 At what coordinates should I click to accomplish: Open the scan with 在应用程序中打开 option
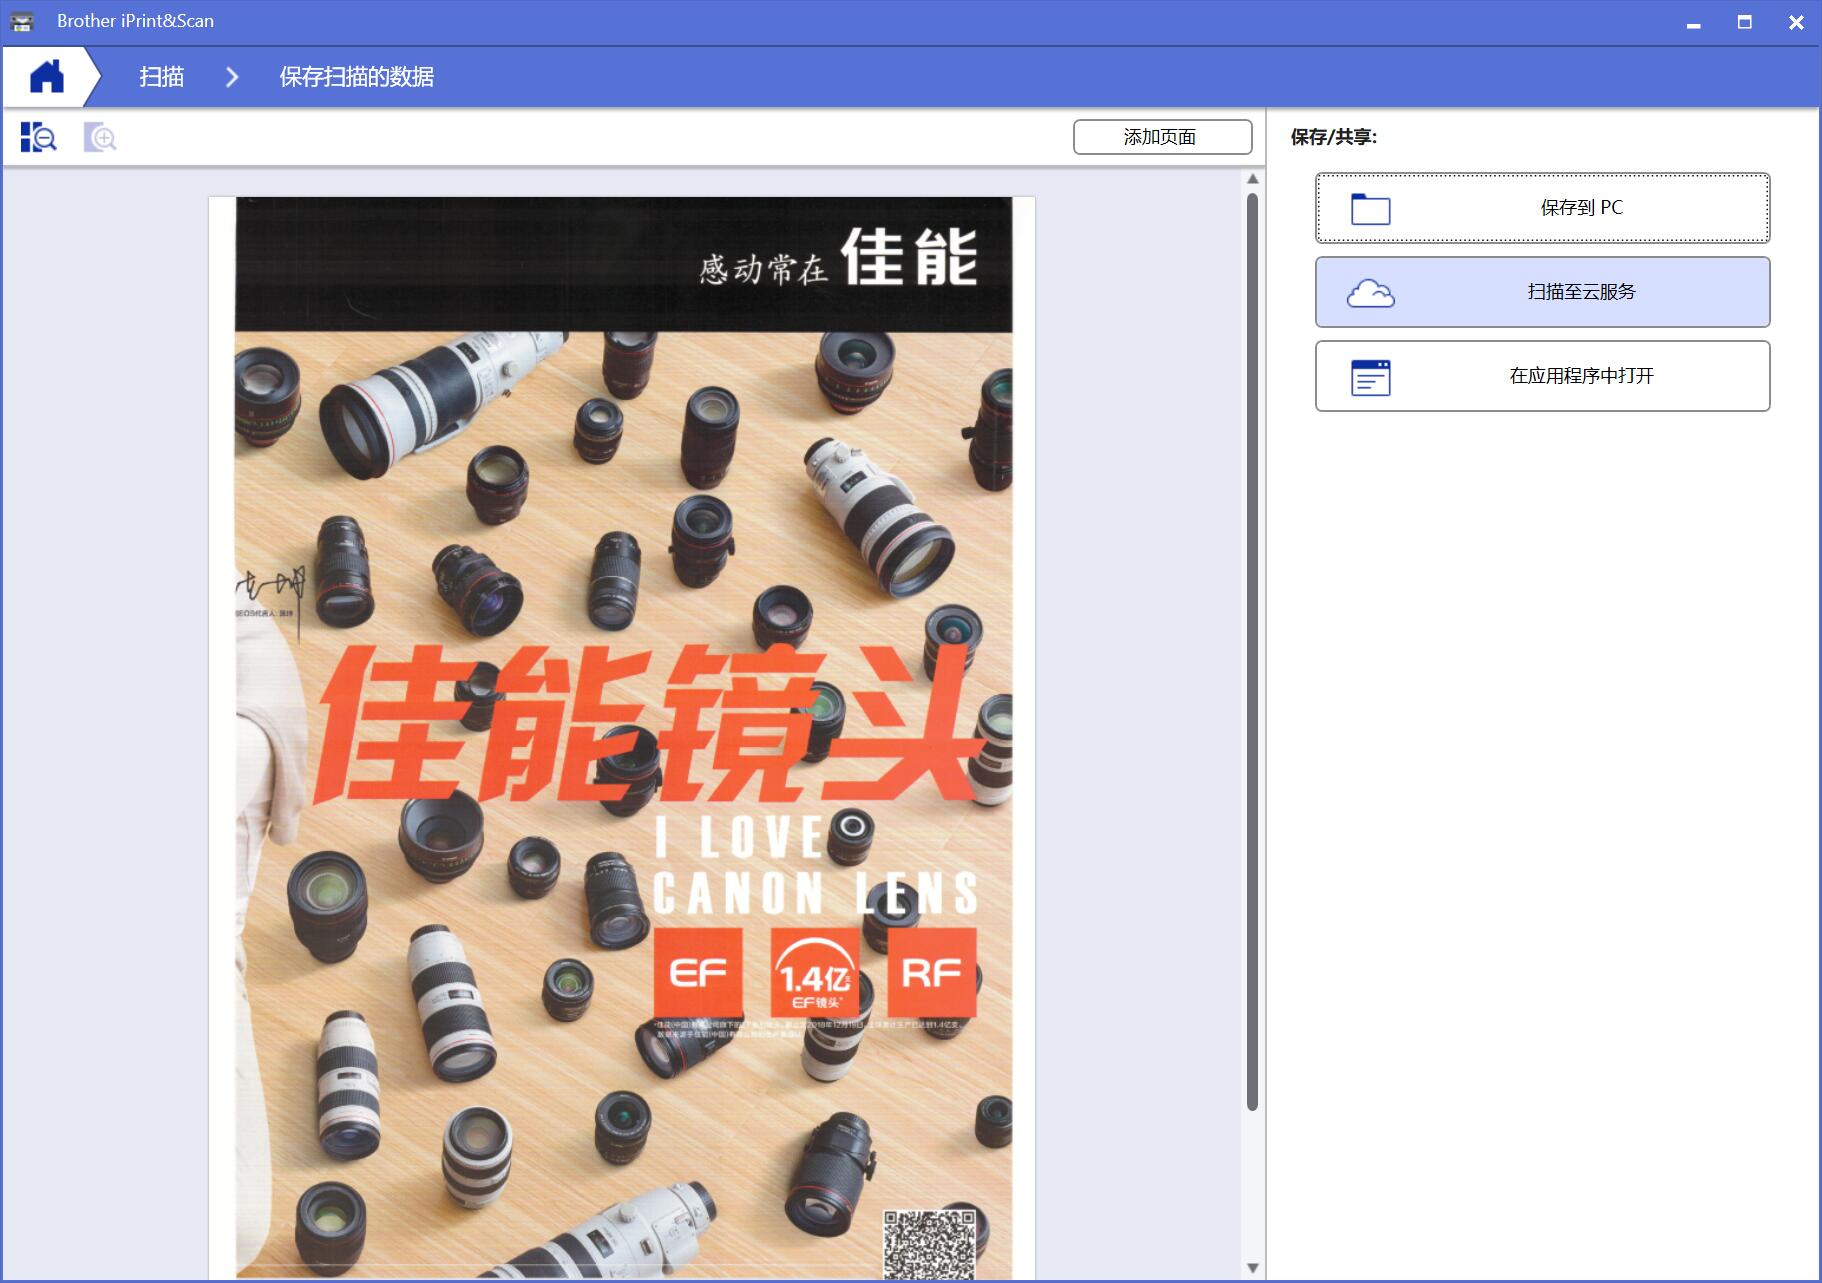click(x=1543, y=376)
